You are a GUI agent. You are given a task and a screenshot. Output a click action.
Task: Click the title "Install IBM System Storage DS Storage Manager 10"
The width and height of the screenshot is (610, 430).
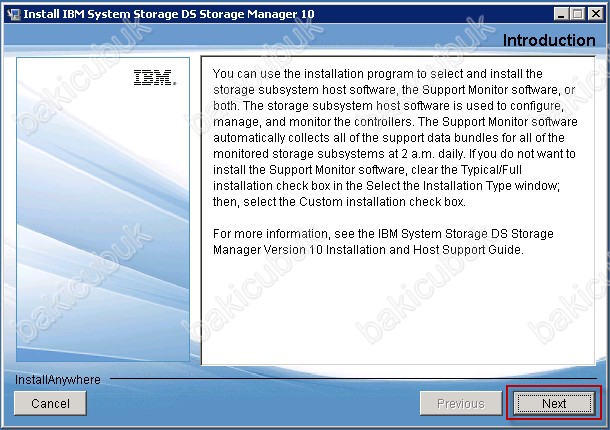(x=168, y=14)
